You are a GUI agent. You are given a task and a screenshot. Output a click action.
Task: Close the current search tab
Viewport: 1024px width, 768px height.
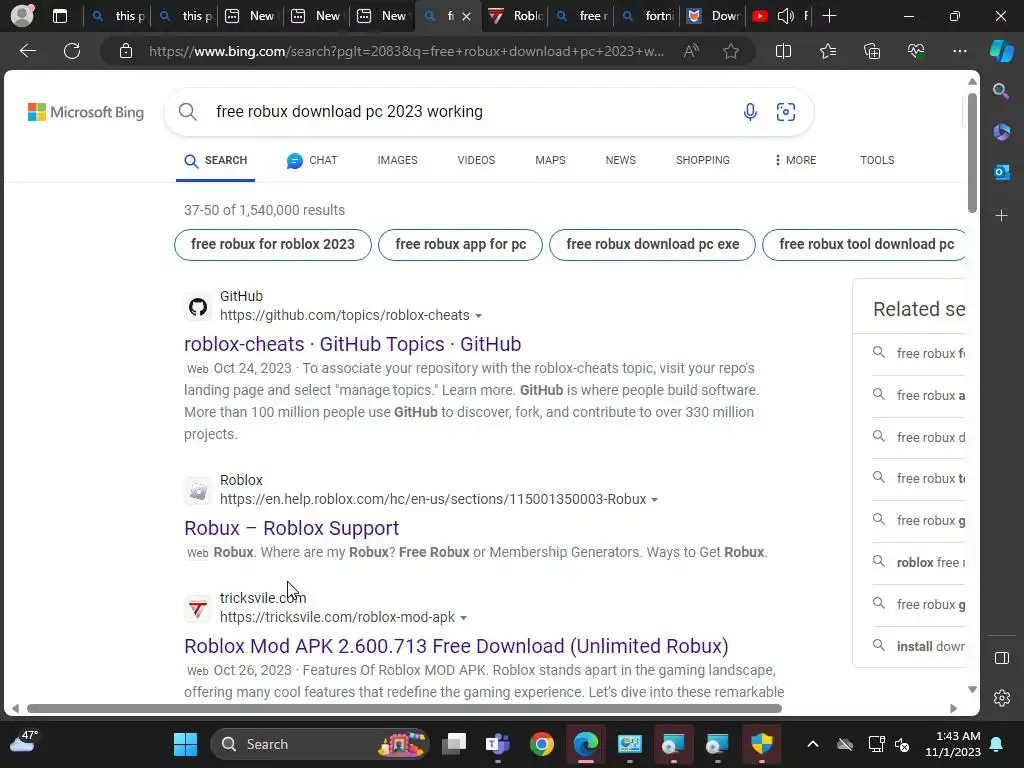[466, 16]
